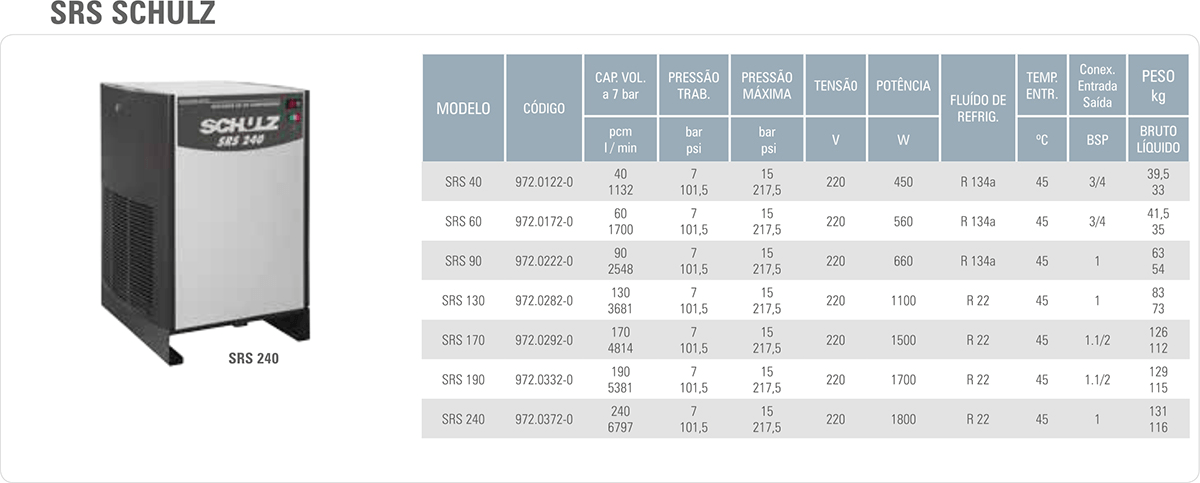Click the PESO kg column header
The height and width of the screenshot is (483, 1200).
click(1158, 86)
